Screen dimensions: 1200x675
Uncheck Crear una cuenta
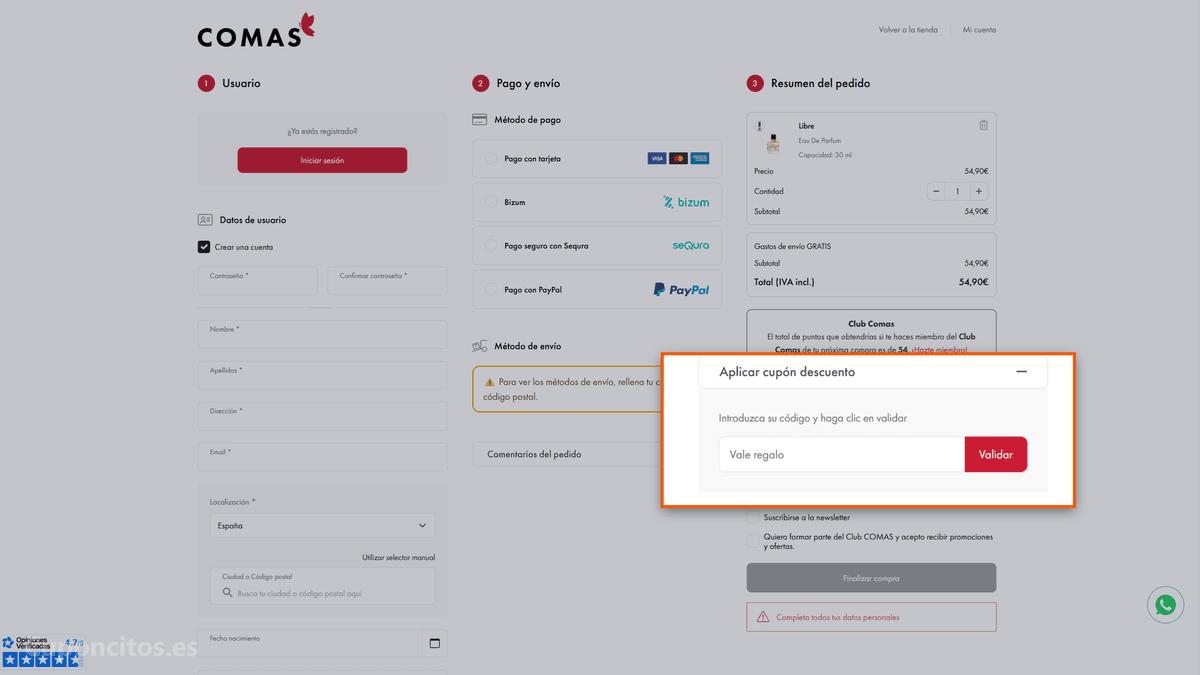click(x=204, y=247)
